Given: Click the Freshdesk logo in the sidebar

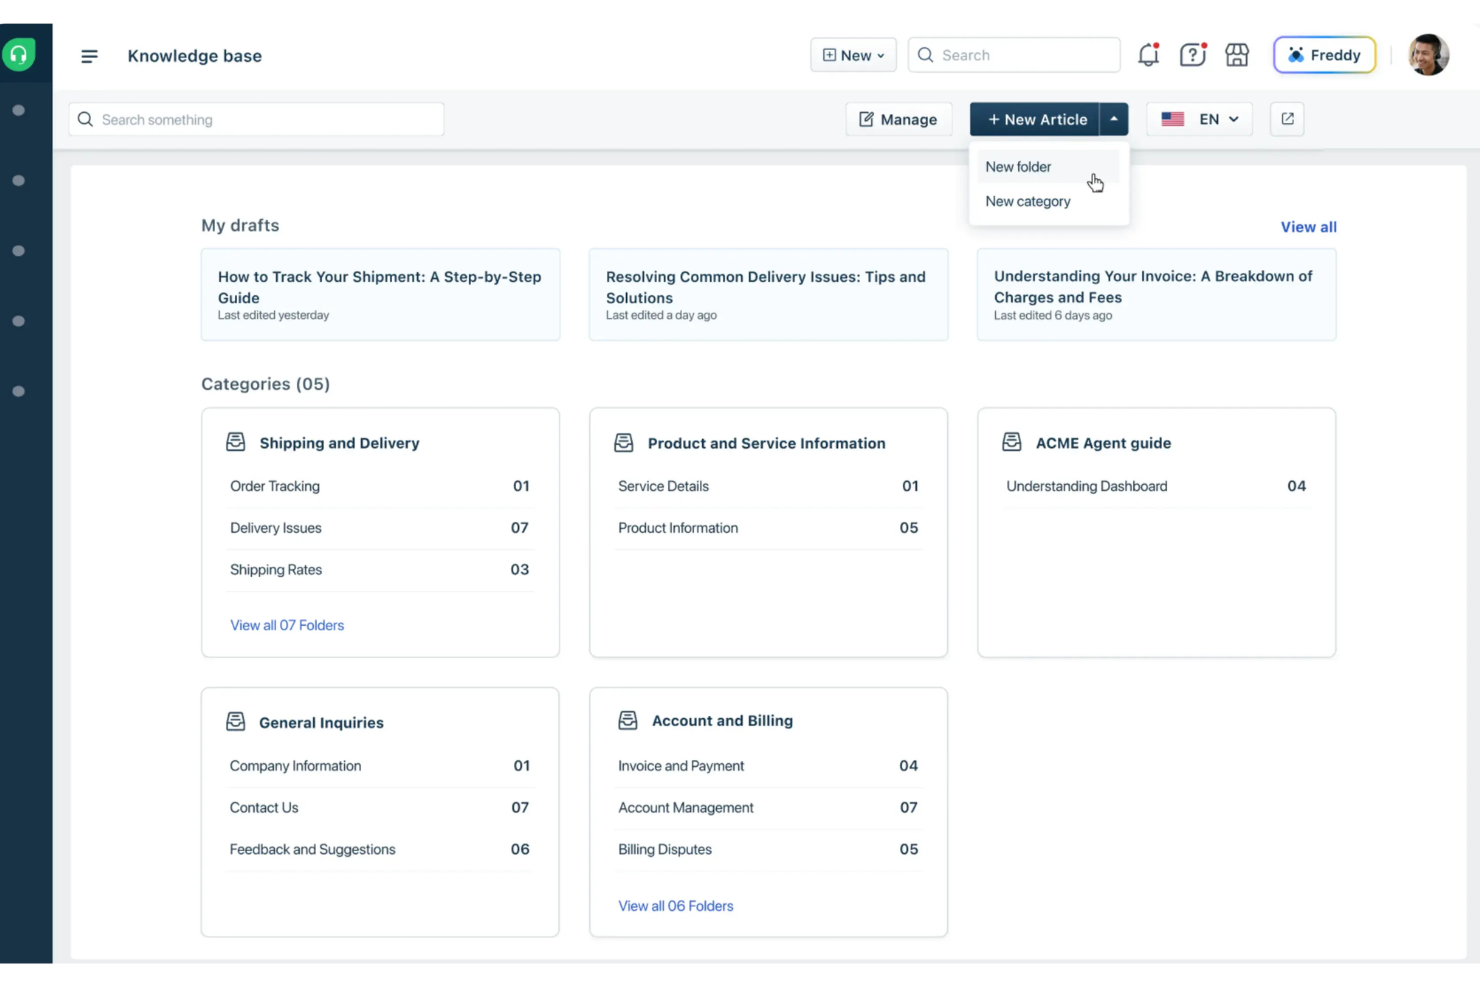Looking at the screenshot, I should [x=20, y=54].
